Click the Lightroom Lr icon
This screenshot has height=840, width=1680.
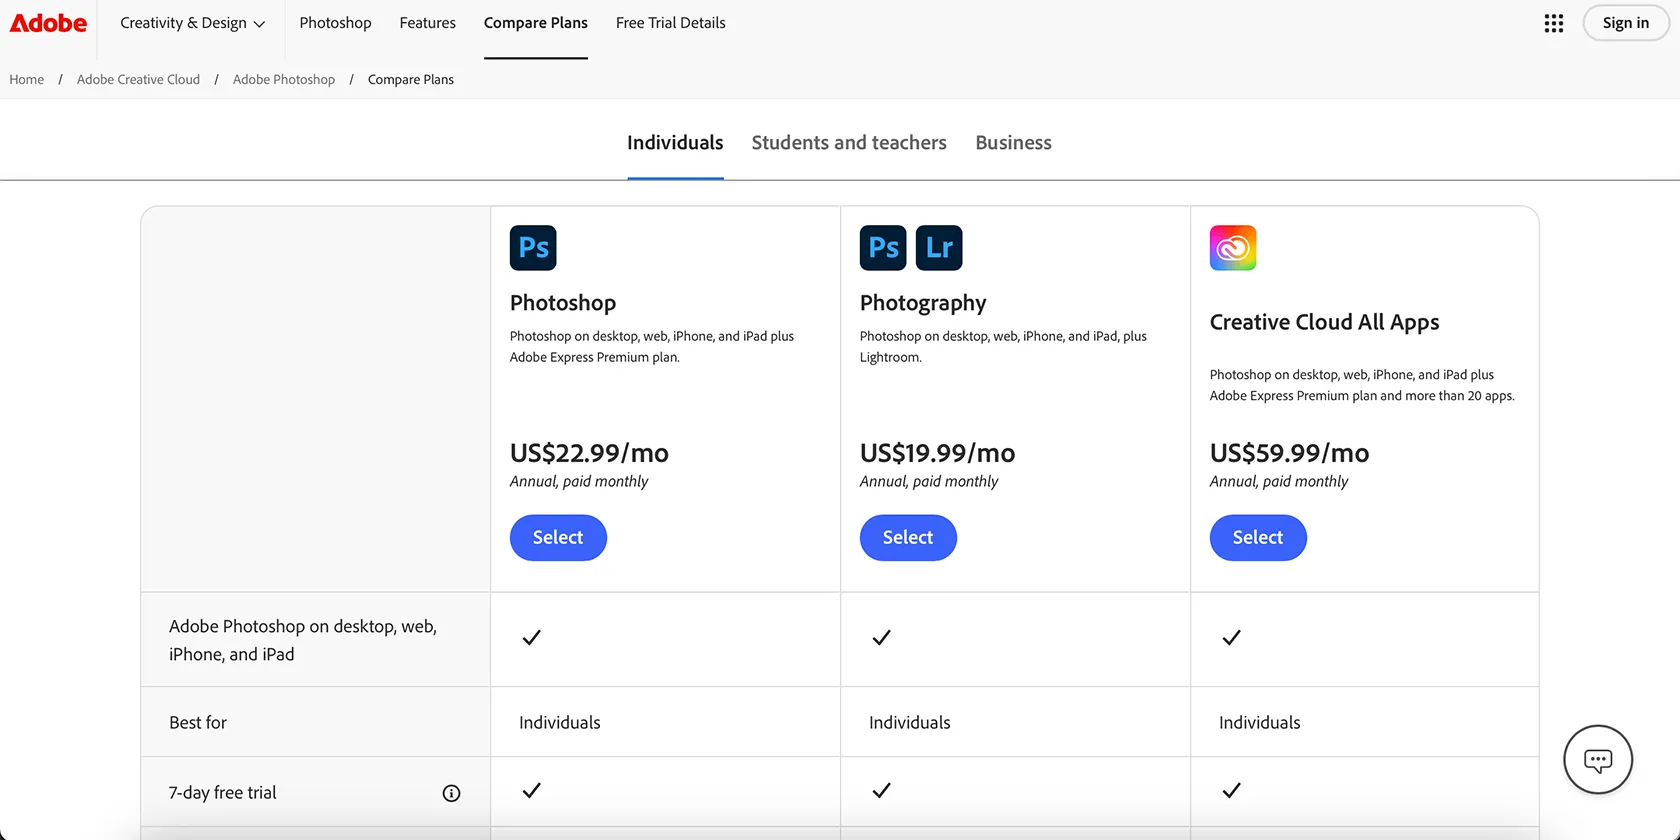tap(938, 248)
